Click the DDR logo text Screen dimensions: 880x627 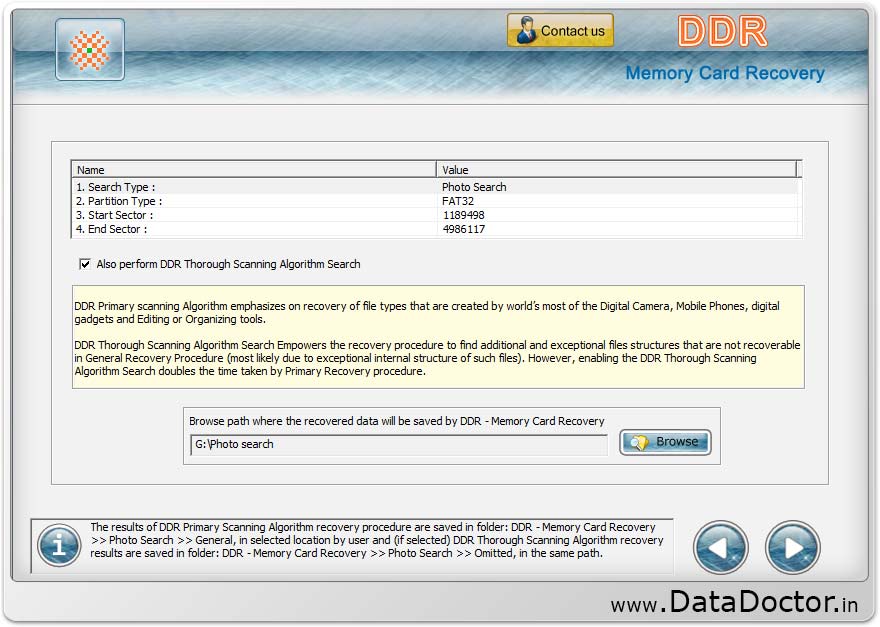722,31
